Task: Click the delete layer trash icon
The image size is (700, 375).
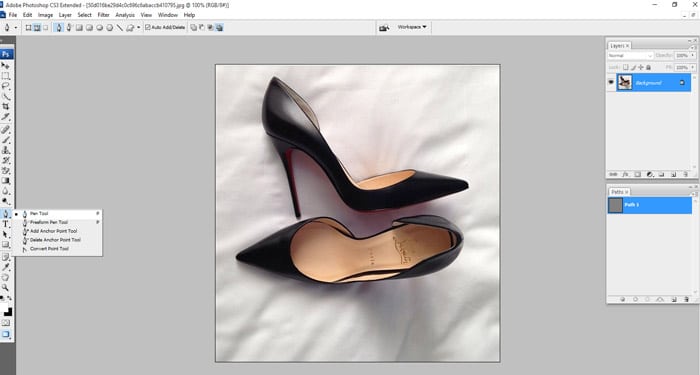Action: 685,175
